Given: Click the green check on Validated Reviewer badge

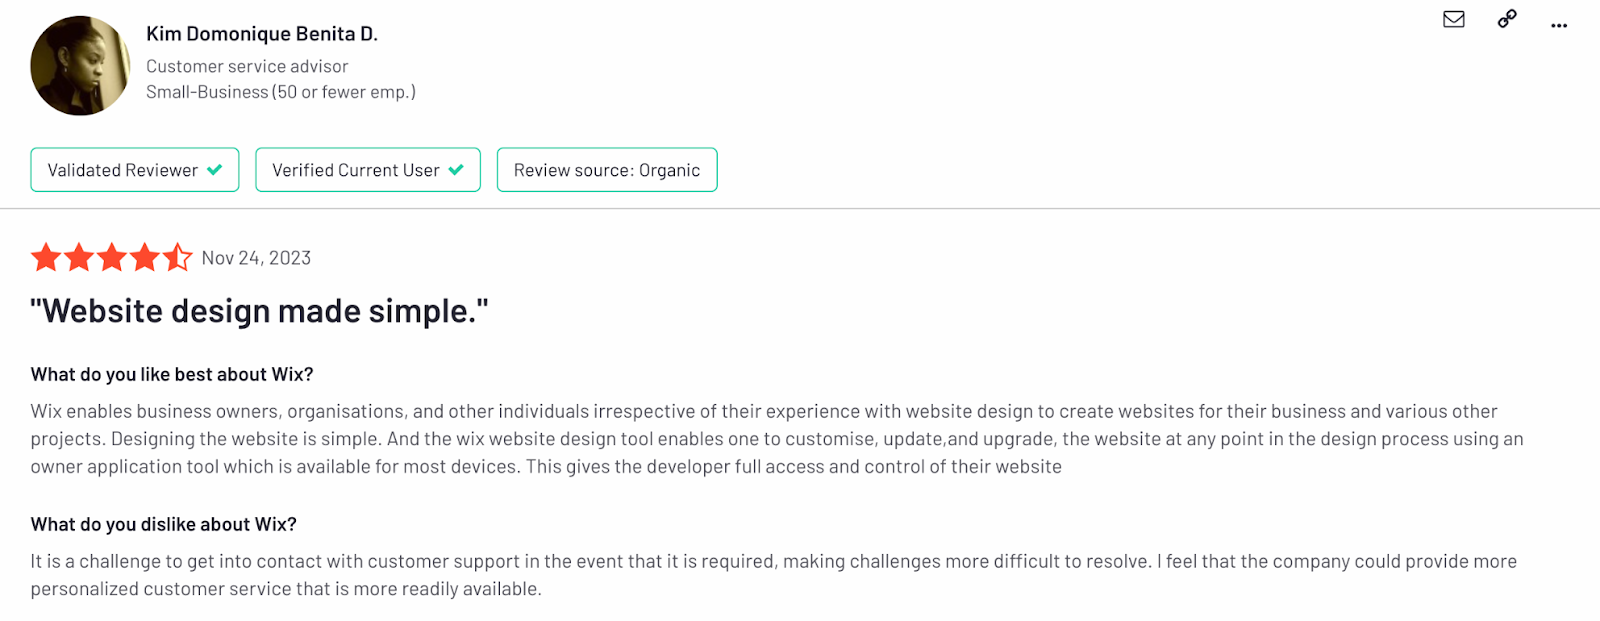Looking at the screenshot, I should pos(216,169).
